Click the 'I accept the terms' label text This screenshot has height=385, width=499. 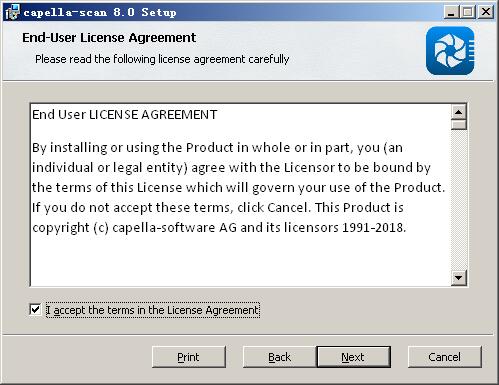(153, 310)
